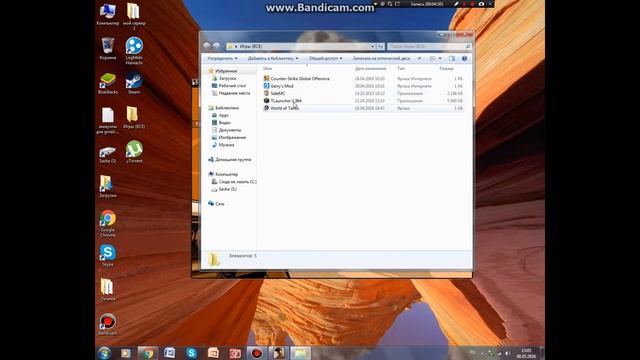Select the gmail accounts text file on desktop
640x360 pixels.
coord(108,120)
